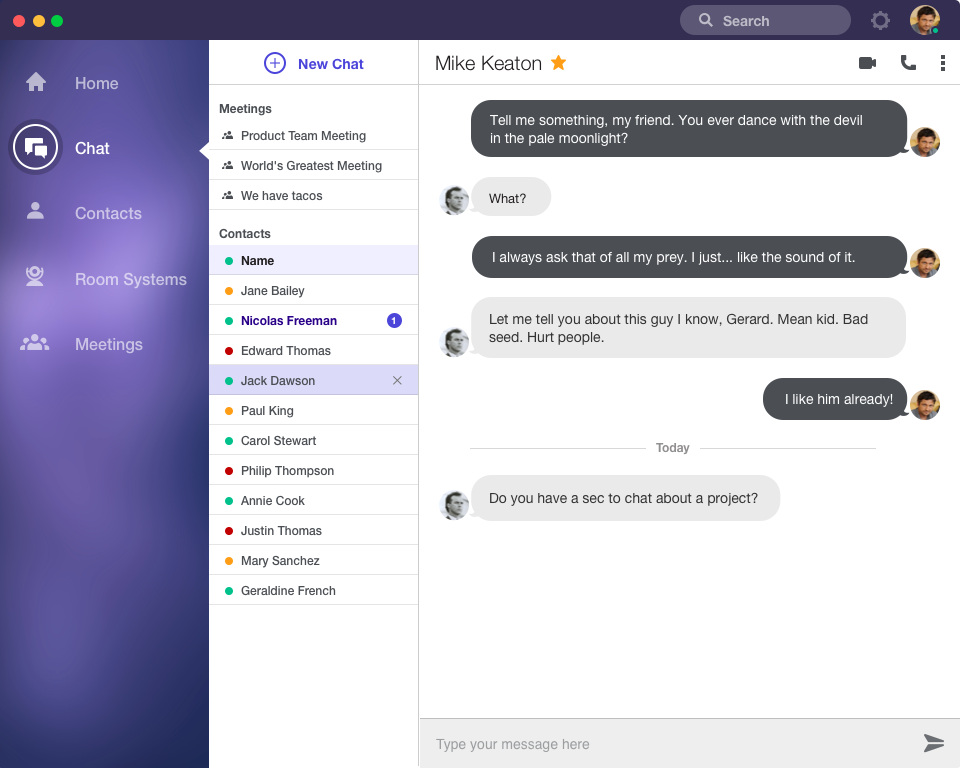Click the Contacts person icon

36,211
